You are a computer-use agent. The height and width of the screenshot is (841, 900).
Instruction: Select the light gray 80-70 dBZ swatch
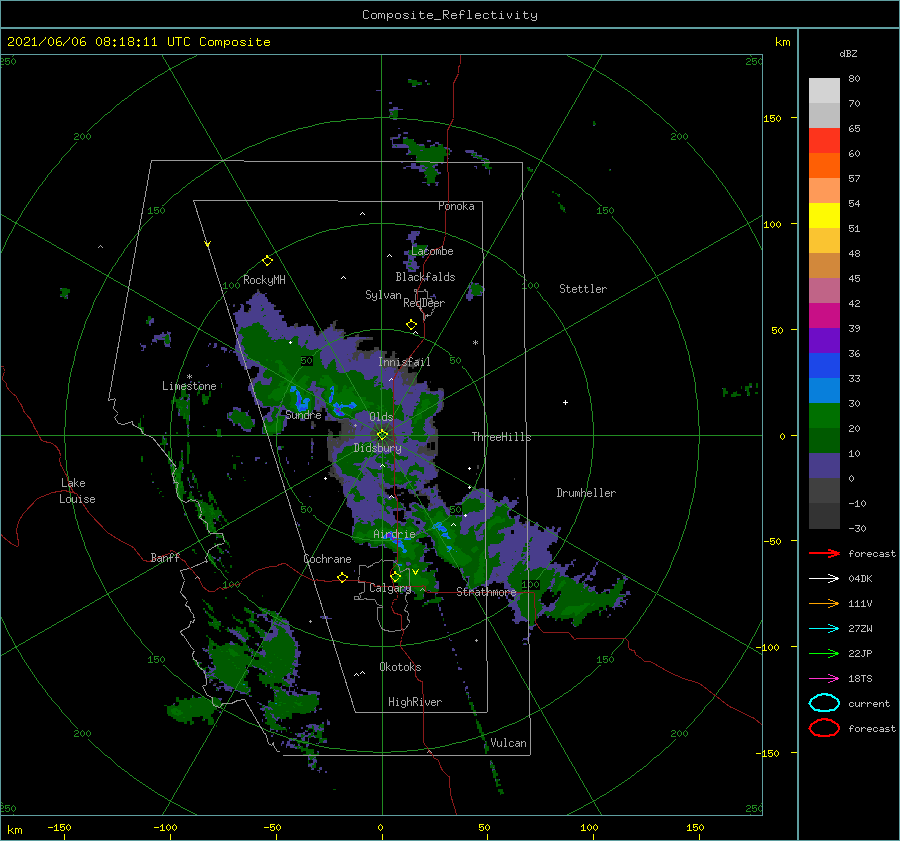[824, 91]
